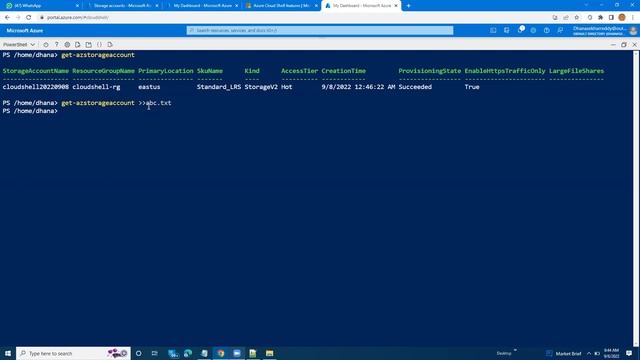Open the account profile menu
The image size is (640, 360).
click(x=604, y=31)
